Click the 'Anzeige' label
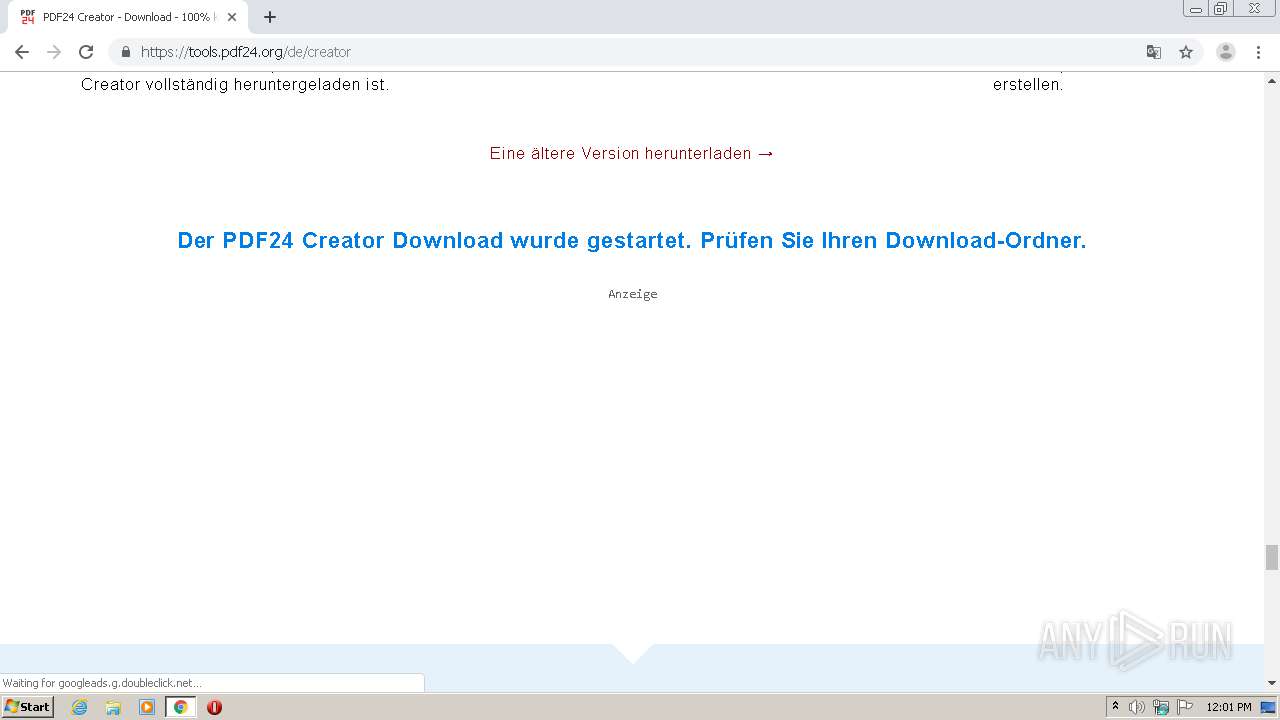 click(633, 294)
